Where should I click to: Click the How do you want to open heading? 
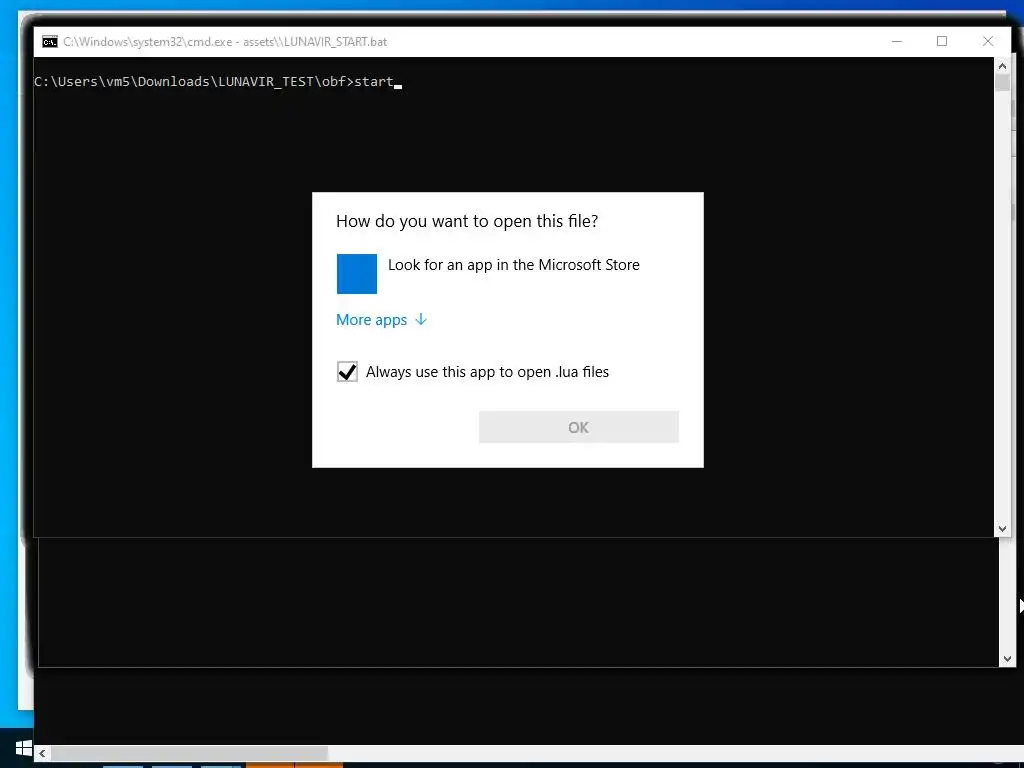(467, 221)
